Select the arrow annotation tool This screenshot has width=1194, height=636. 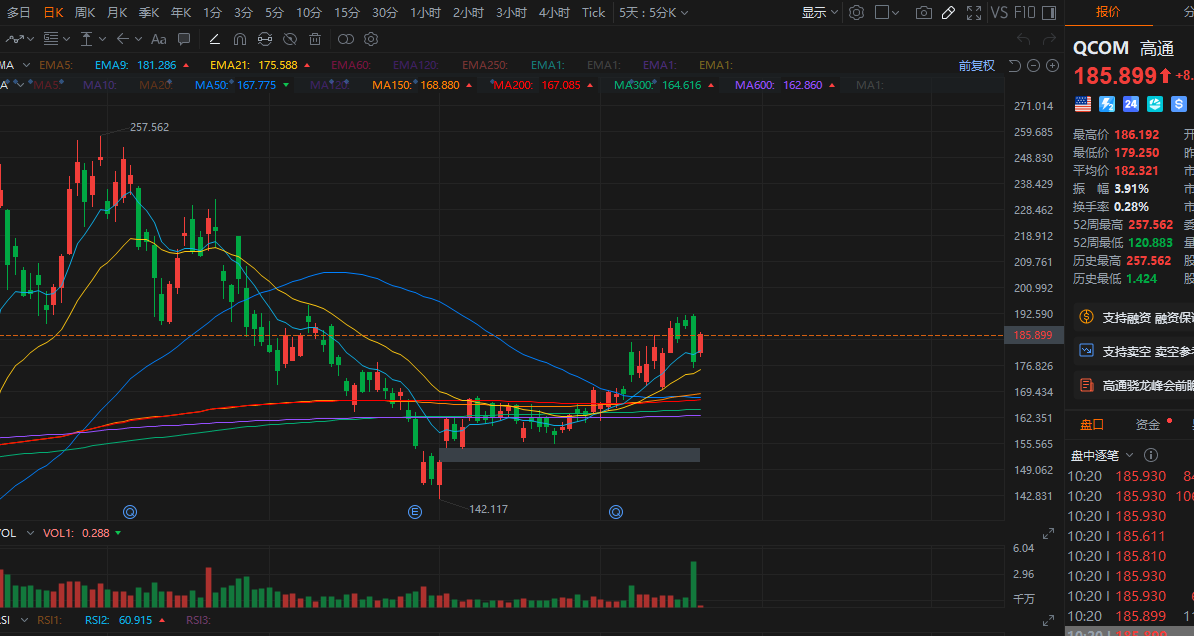[123, 39]
